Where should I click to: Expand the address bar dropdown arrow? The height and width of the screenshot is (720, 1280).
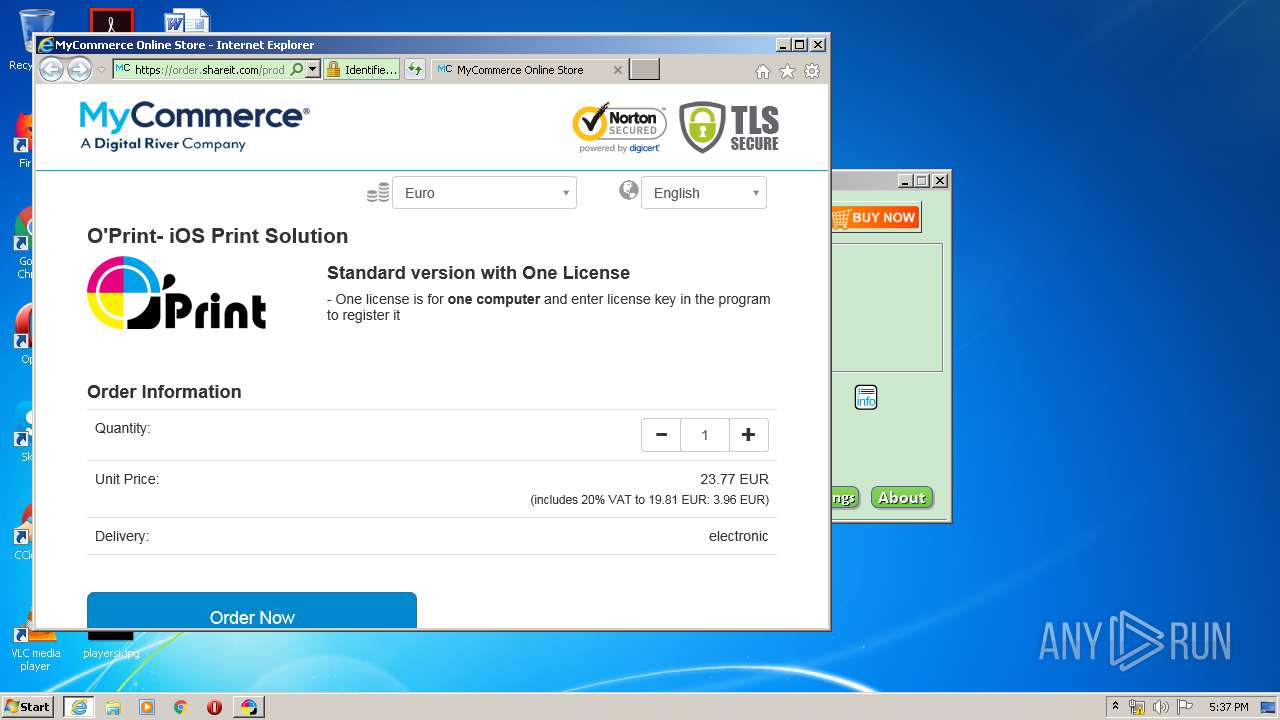coord(312,69)
